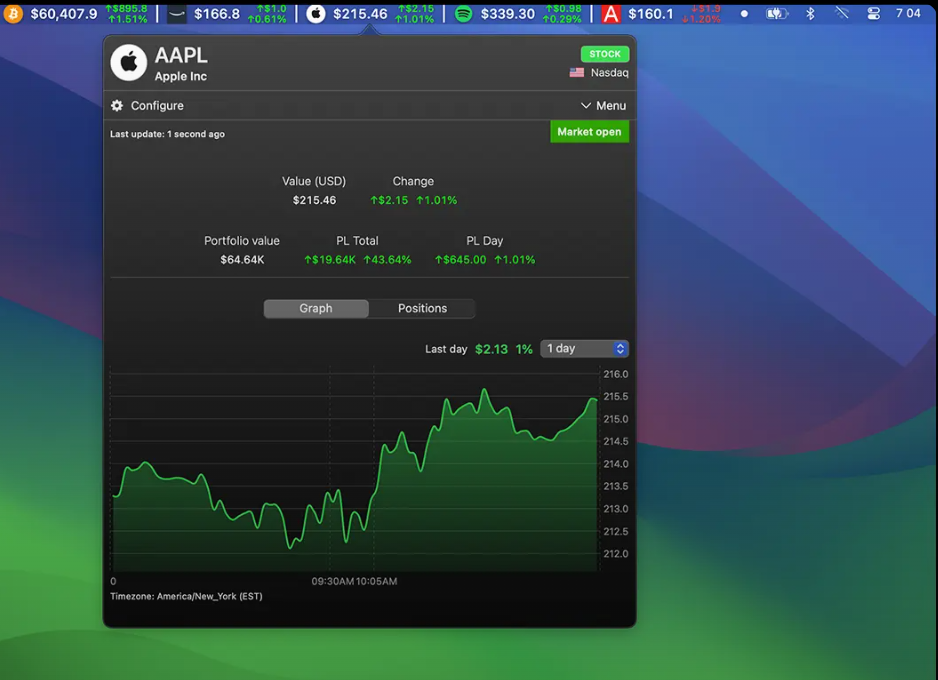The width and height of the screenshot is (938, 680).
Task: Click the white dot indicator in menu bar
Action: tap(744, 13)
